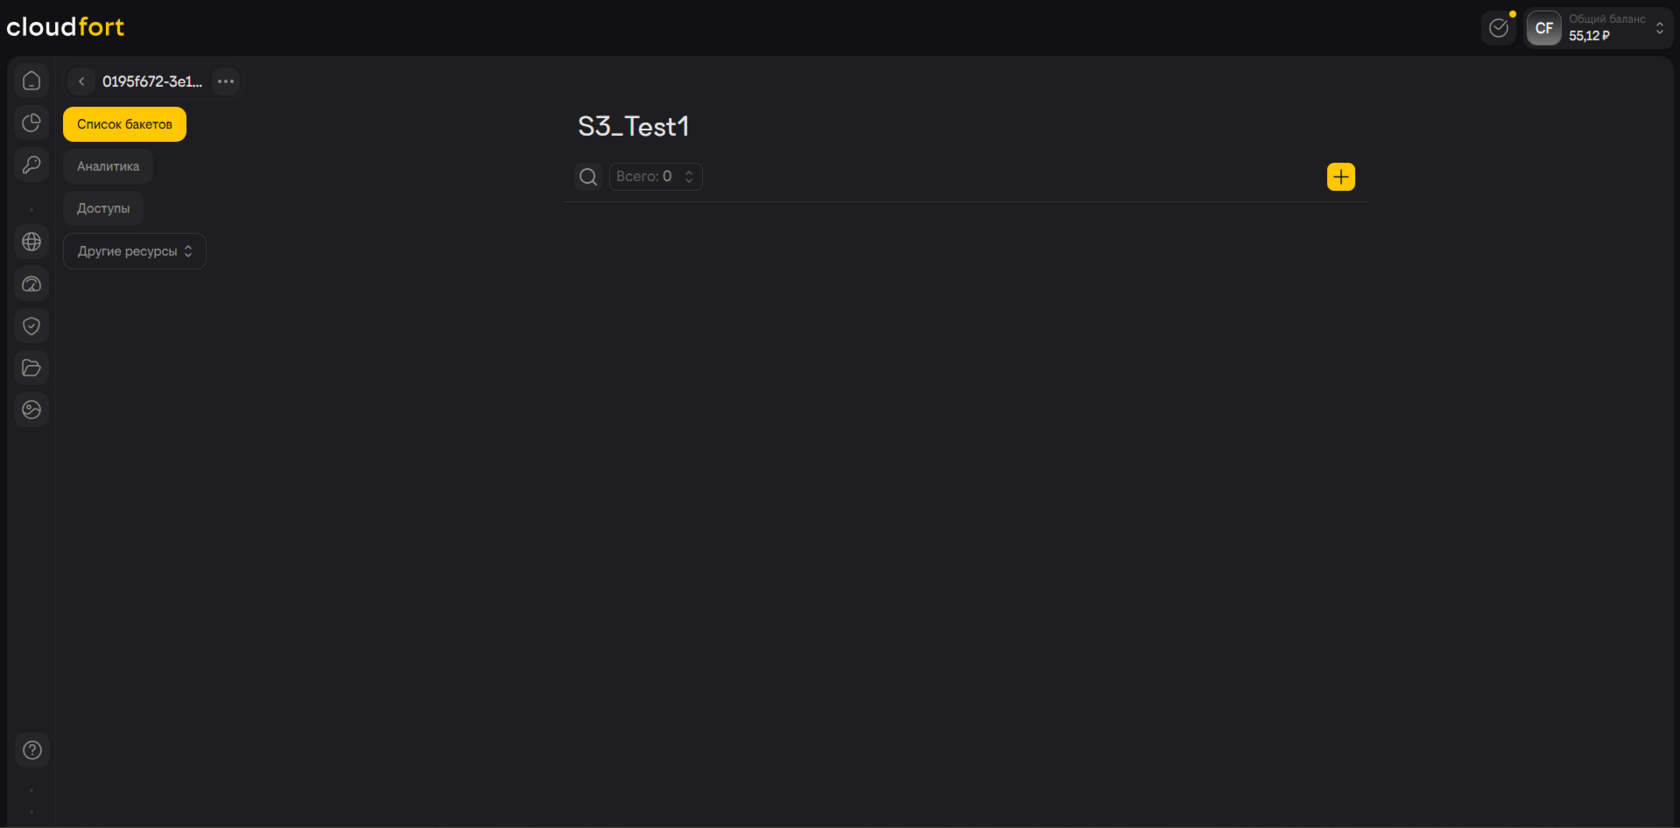Open the help question mark icon
The image size is (1680, 828).
click(x=32, y=750)
